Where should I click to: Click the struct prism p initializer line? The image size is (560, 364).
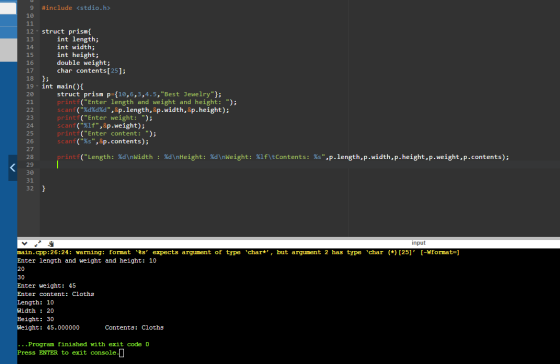coord(139,94)
